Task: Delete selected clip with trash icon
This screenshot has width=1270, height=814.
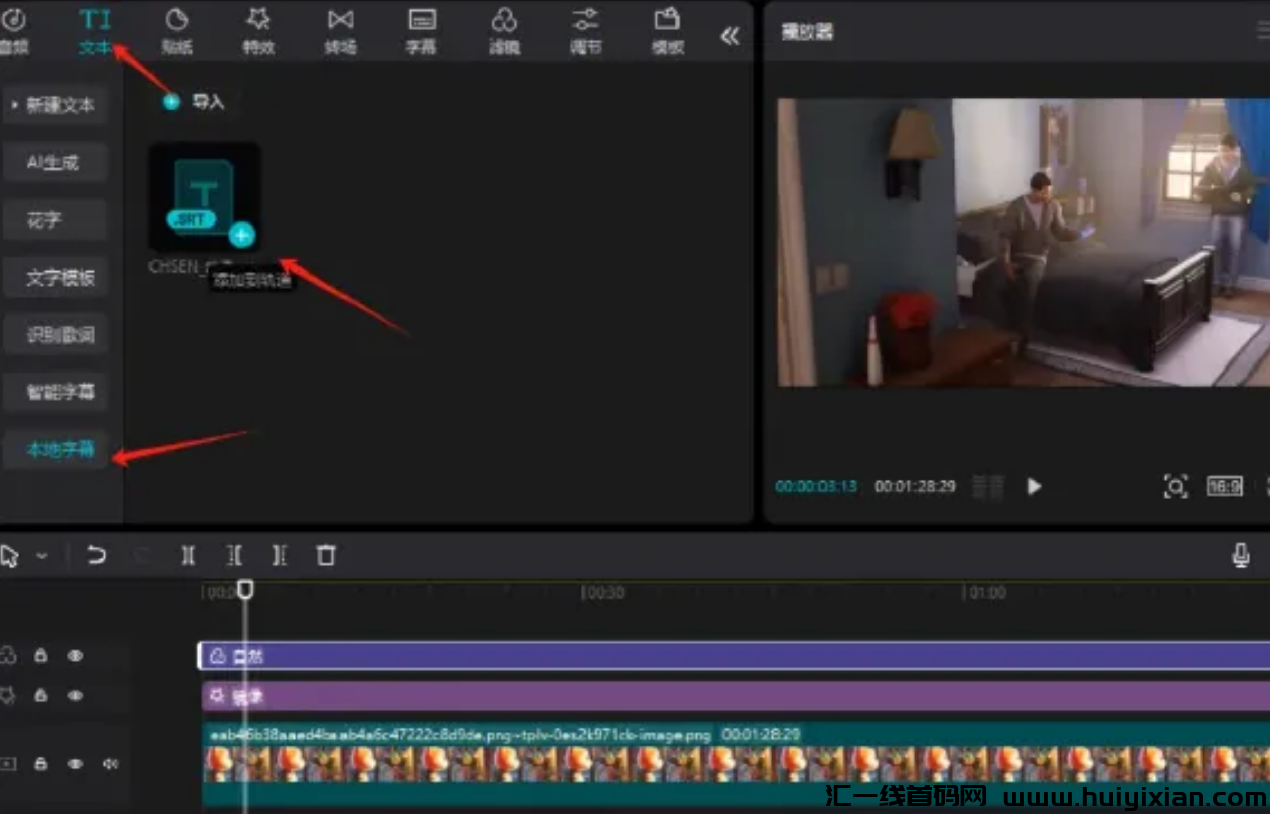Action: (x=326, y=555)
